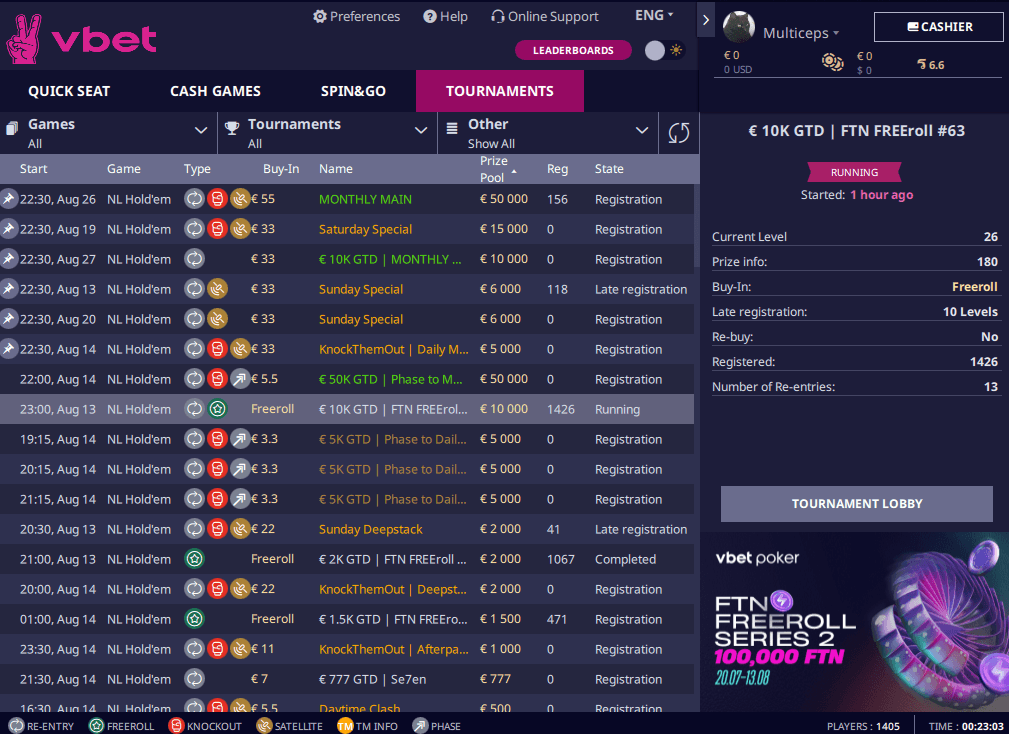Click freeroll star icon on €10K FTN row
The image size is (1009, 734).
tap(218, 408)
